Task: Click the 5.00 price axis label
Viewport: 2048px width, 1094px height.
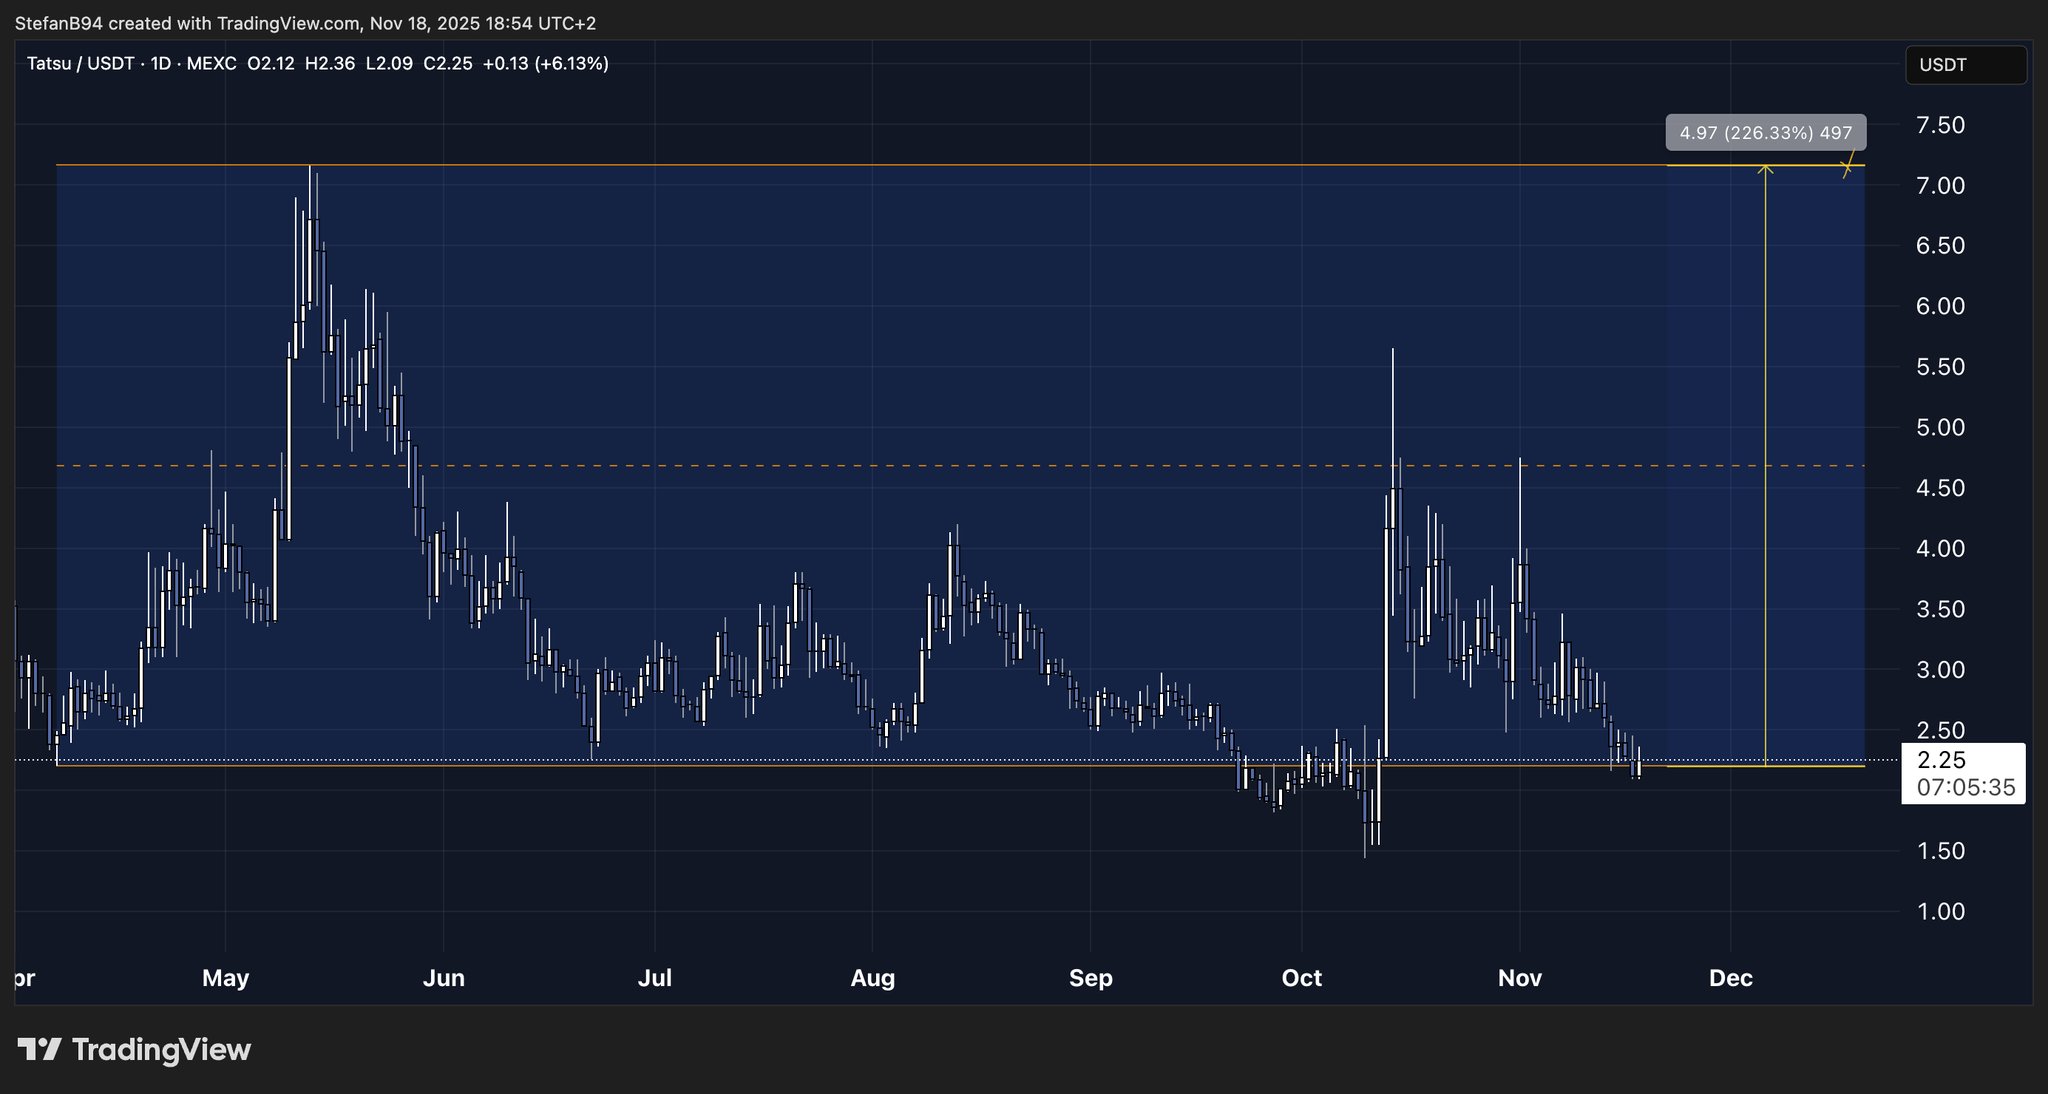Action: (x=1940, y=427)
